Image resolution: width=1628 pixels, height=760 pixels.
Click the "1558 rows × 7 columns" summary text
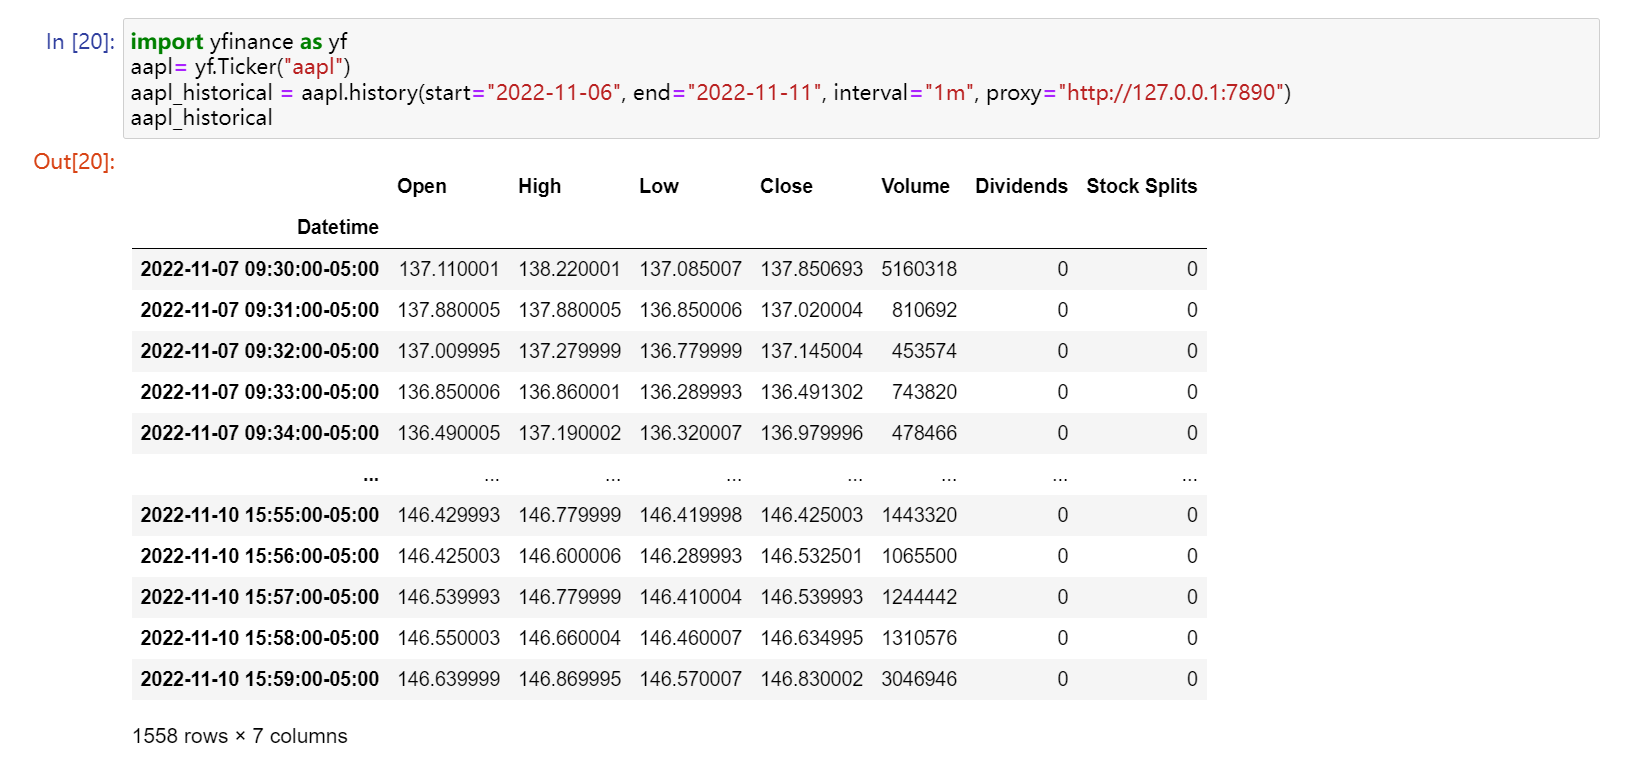click(240, 736)
